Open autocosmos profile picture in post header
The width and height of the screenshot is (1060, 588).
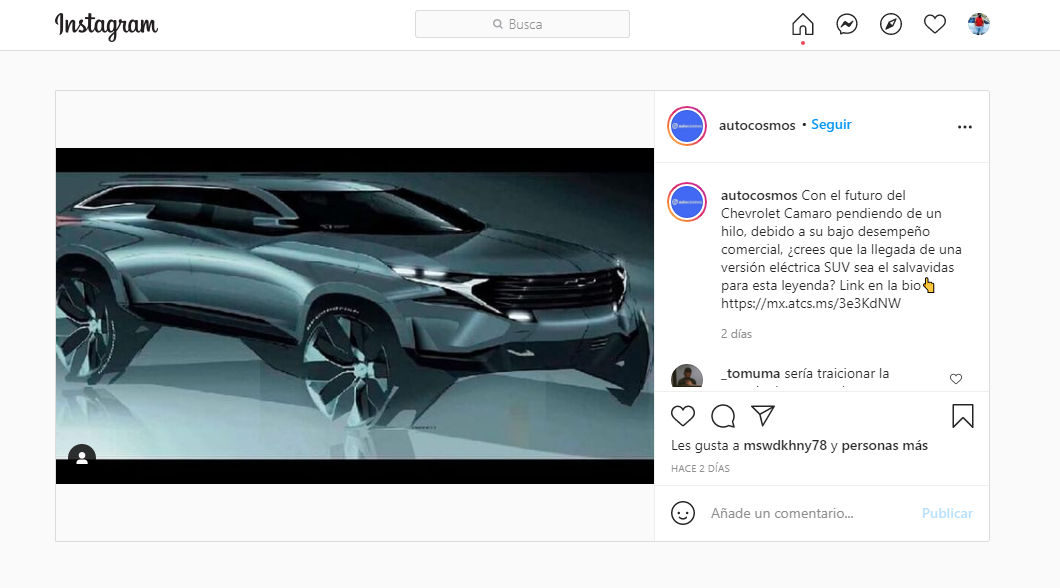687,126
